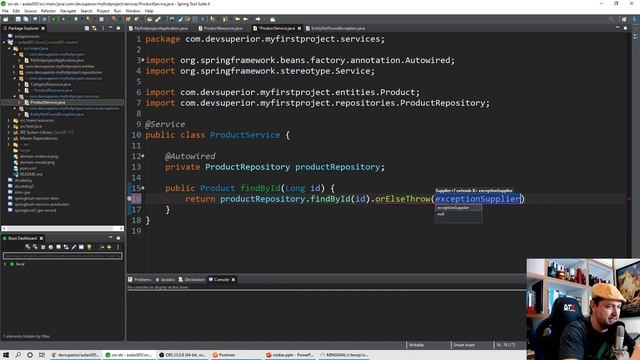The image size is (640, 360).
Task: Click the Save toolbar icon
Action: (18, 19)
